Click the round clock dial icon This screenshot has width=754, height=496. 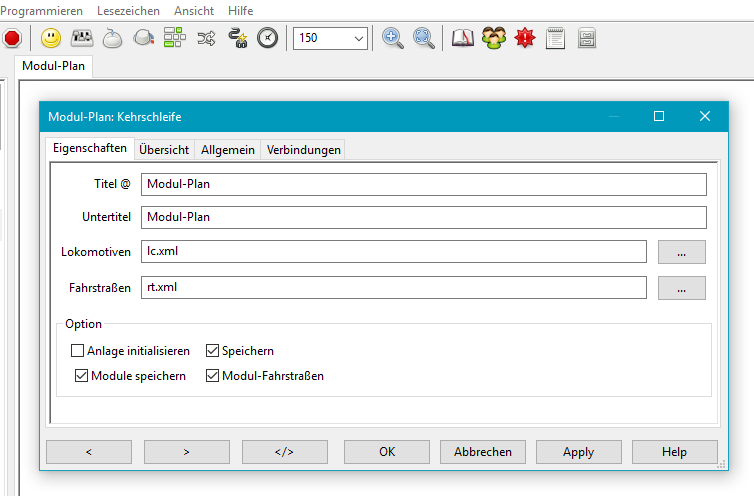(268, 38)
